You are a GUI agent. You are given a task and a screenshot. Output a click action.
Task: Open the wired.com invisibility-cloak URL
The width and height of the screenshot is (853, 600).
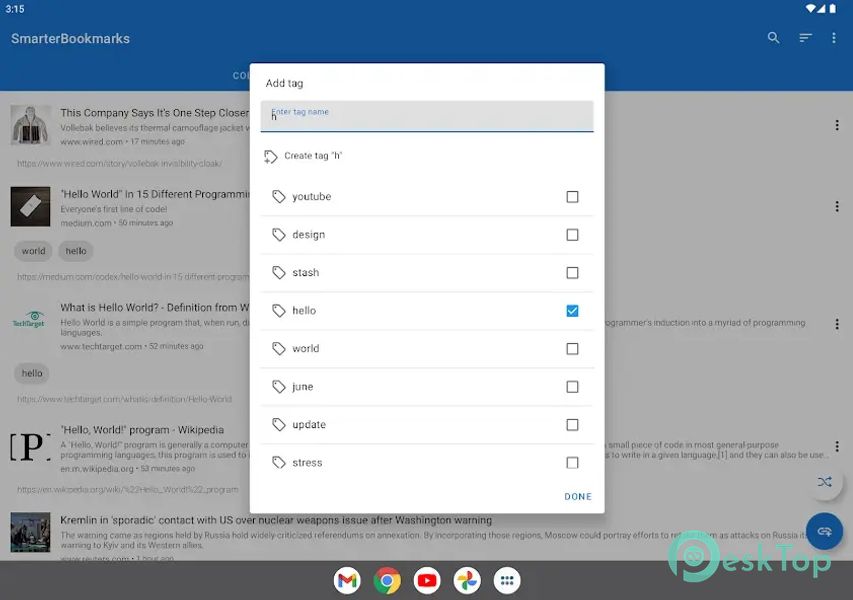[x=119, y=163]
